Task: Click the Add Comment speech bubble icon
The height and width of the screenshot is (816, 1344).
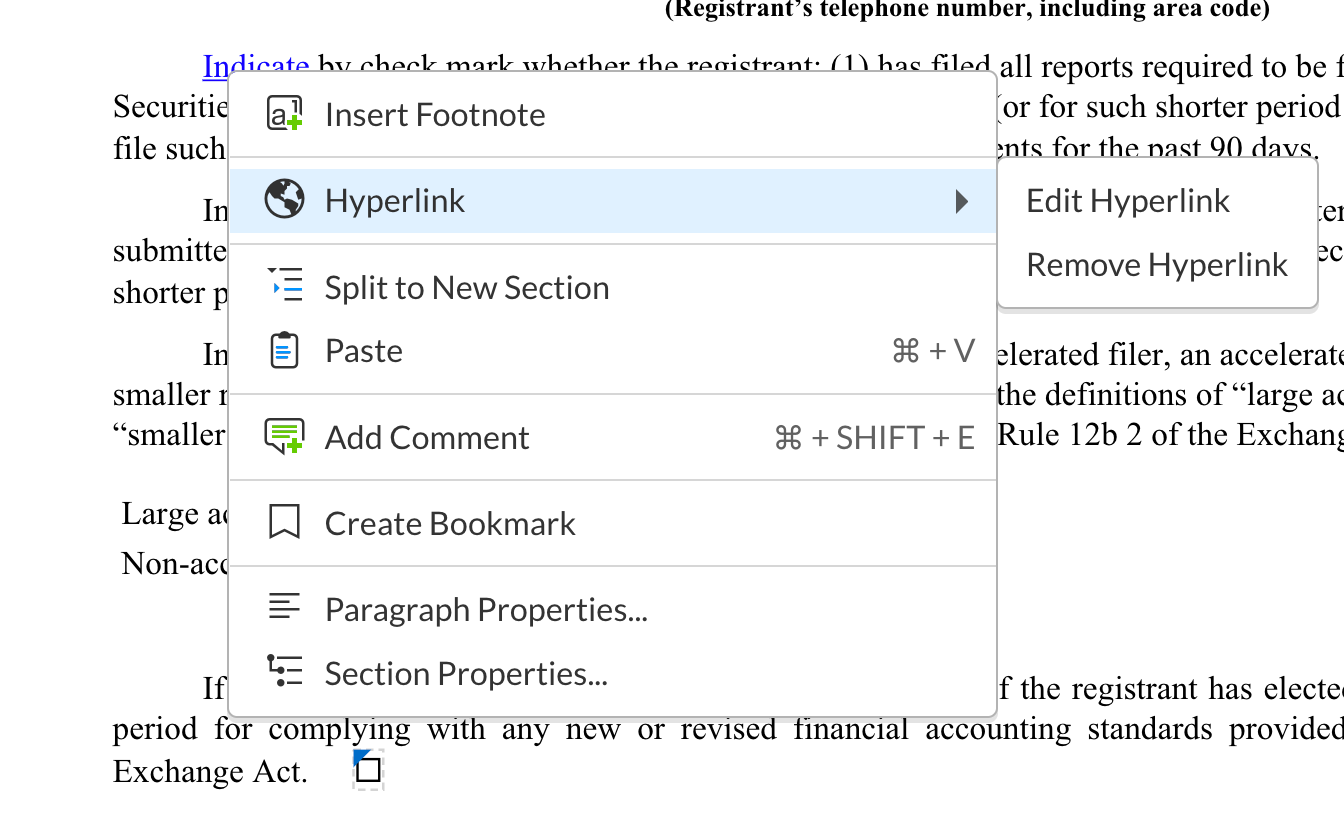Action: [x=284, y=437]
